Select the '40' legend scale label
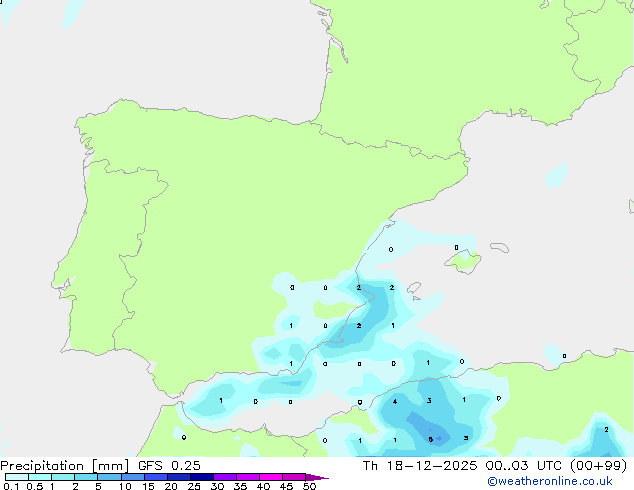The image size is (634, 490). (263, 486)
